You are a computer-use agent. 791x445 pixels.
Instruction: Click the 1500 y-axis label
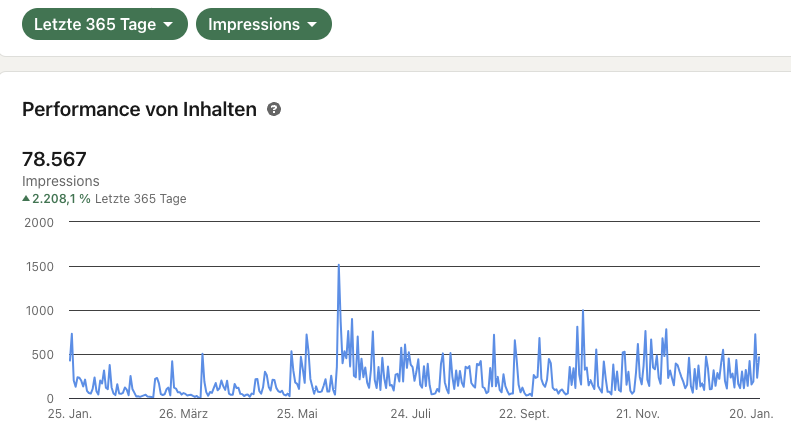pos(40,267)
